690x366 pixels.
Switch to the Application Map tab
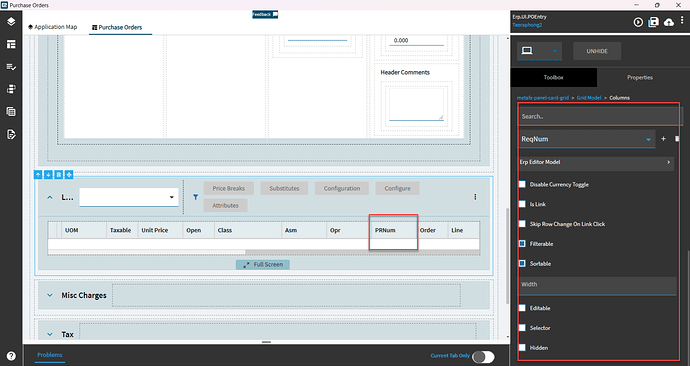(x=52, y=27)
